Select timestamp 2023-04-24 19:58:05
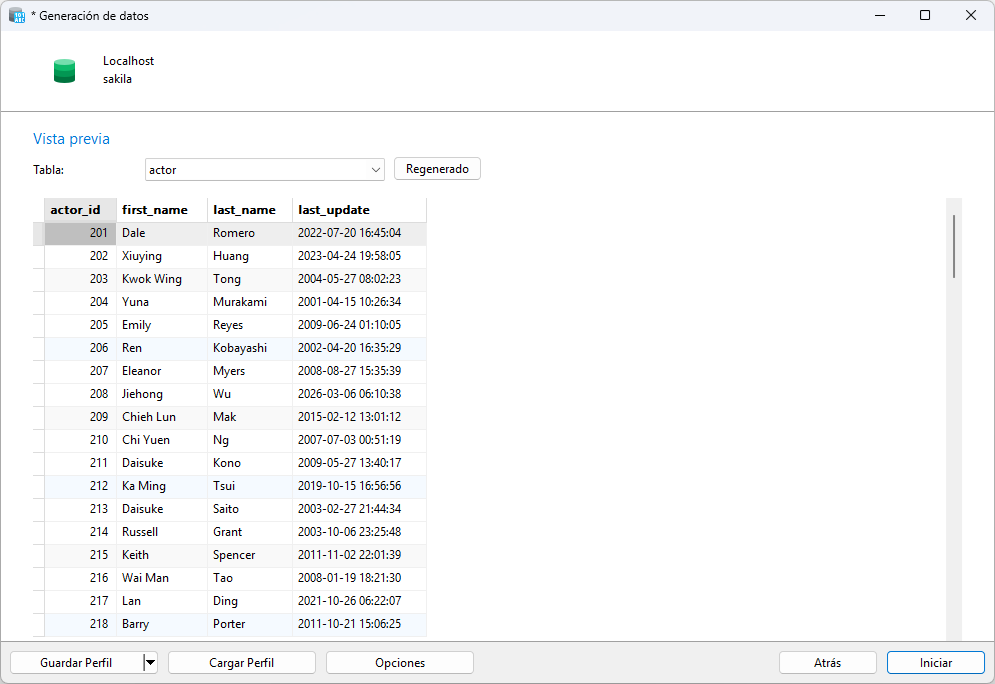 point(359,256)
